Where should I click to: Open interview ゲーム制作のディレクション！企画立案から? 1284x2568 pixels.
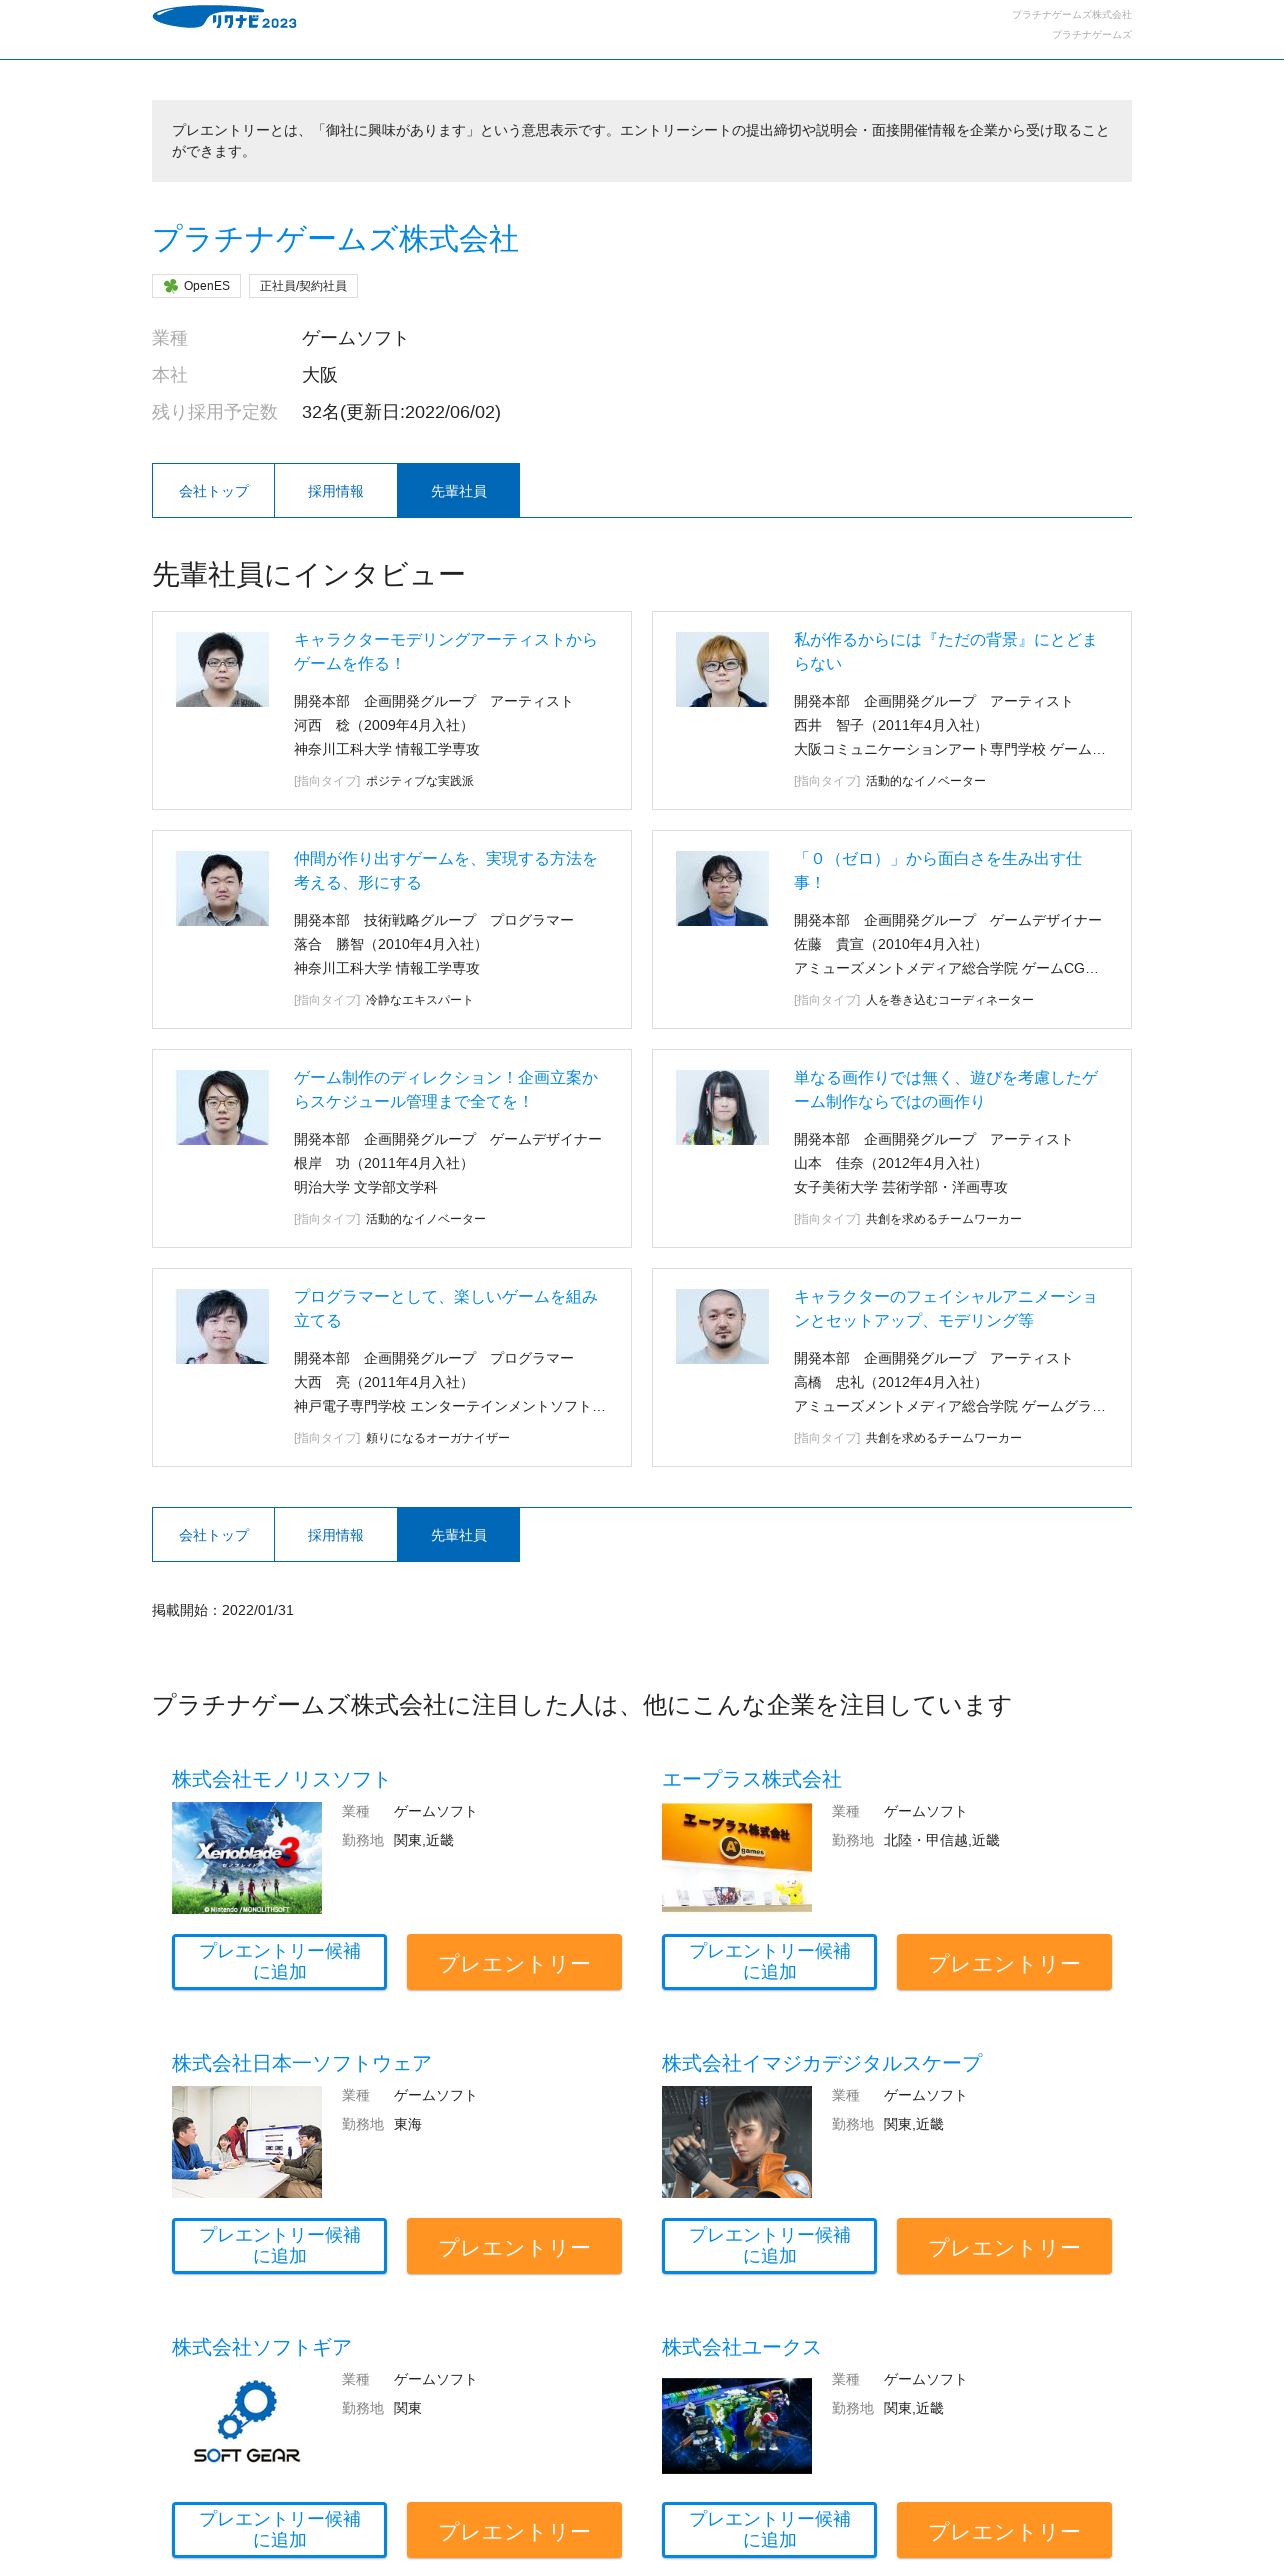pyautogui.click(x=446, y=1090)
